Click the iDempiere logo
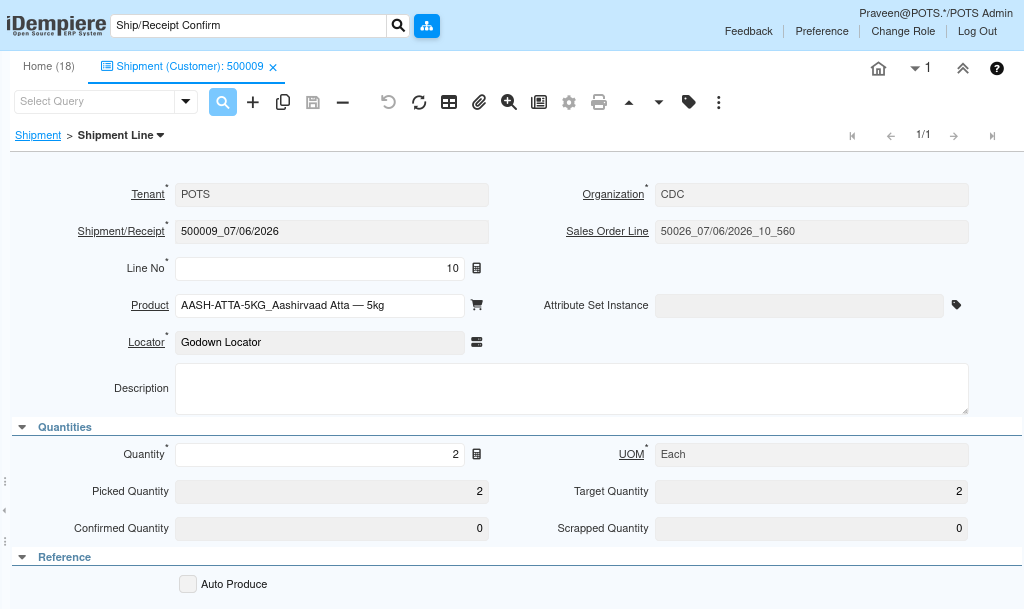The height and width of the screenshot is (609, 1024). (56, 25)
